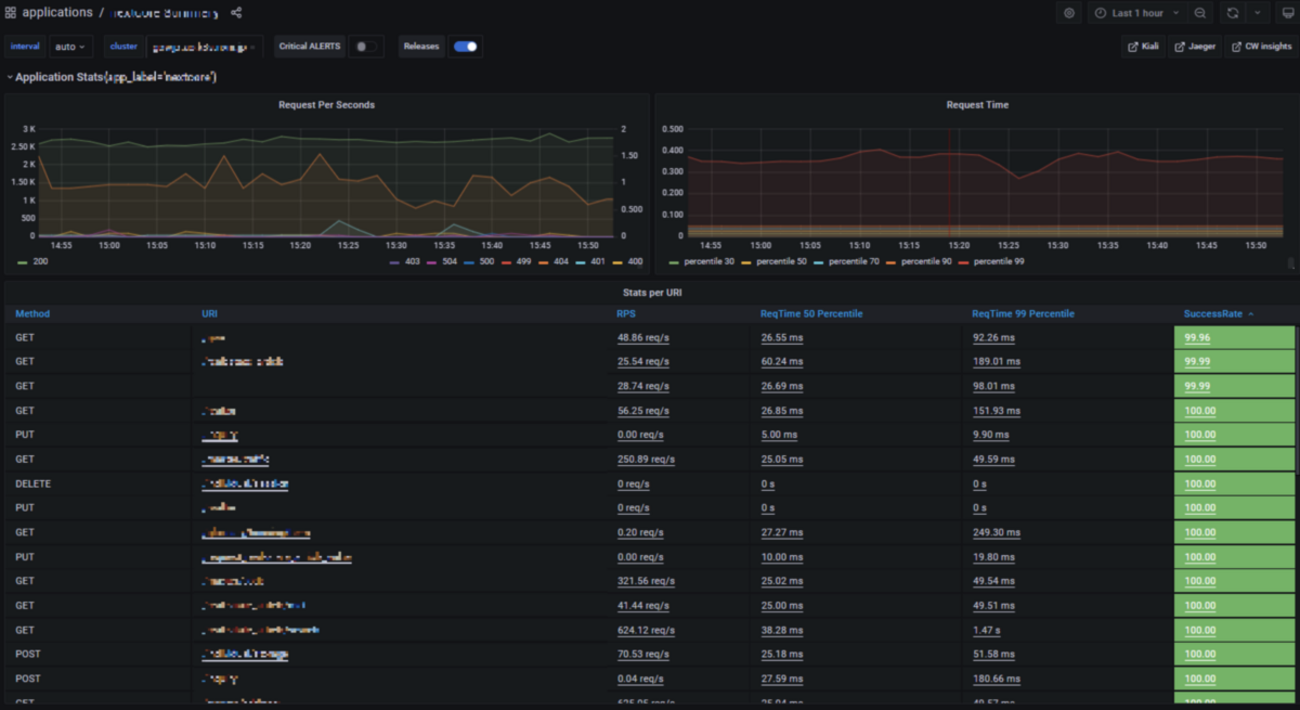The width and height of the screenshot is (1300, 710).
Task: Open dashboard settings gear icon
Action: coord(1069,13)
